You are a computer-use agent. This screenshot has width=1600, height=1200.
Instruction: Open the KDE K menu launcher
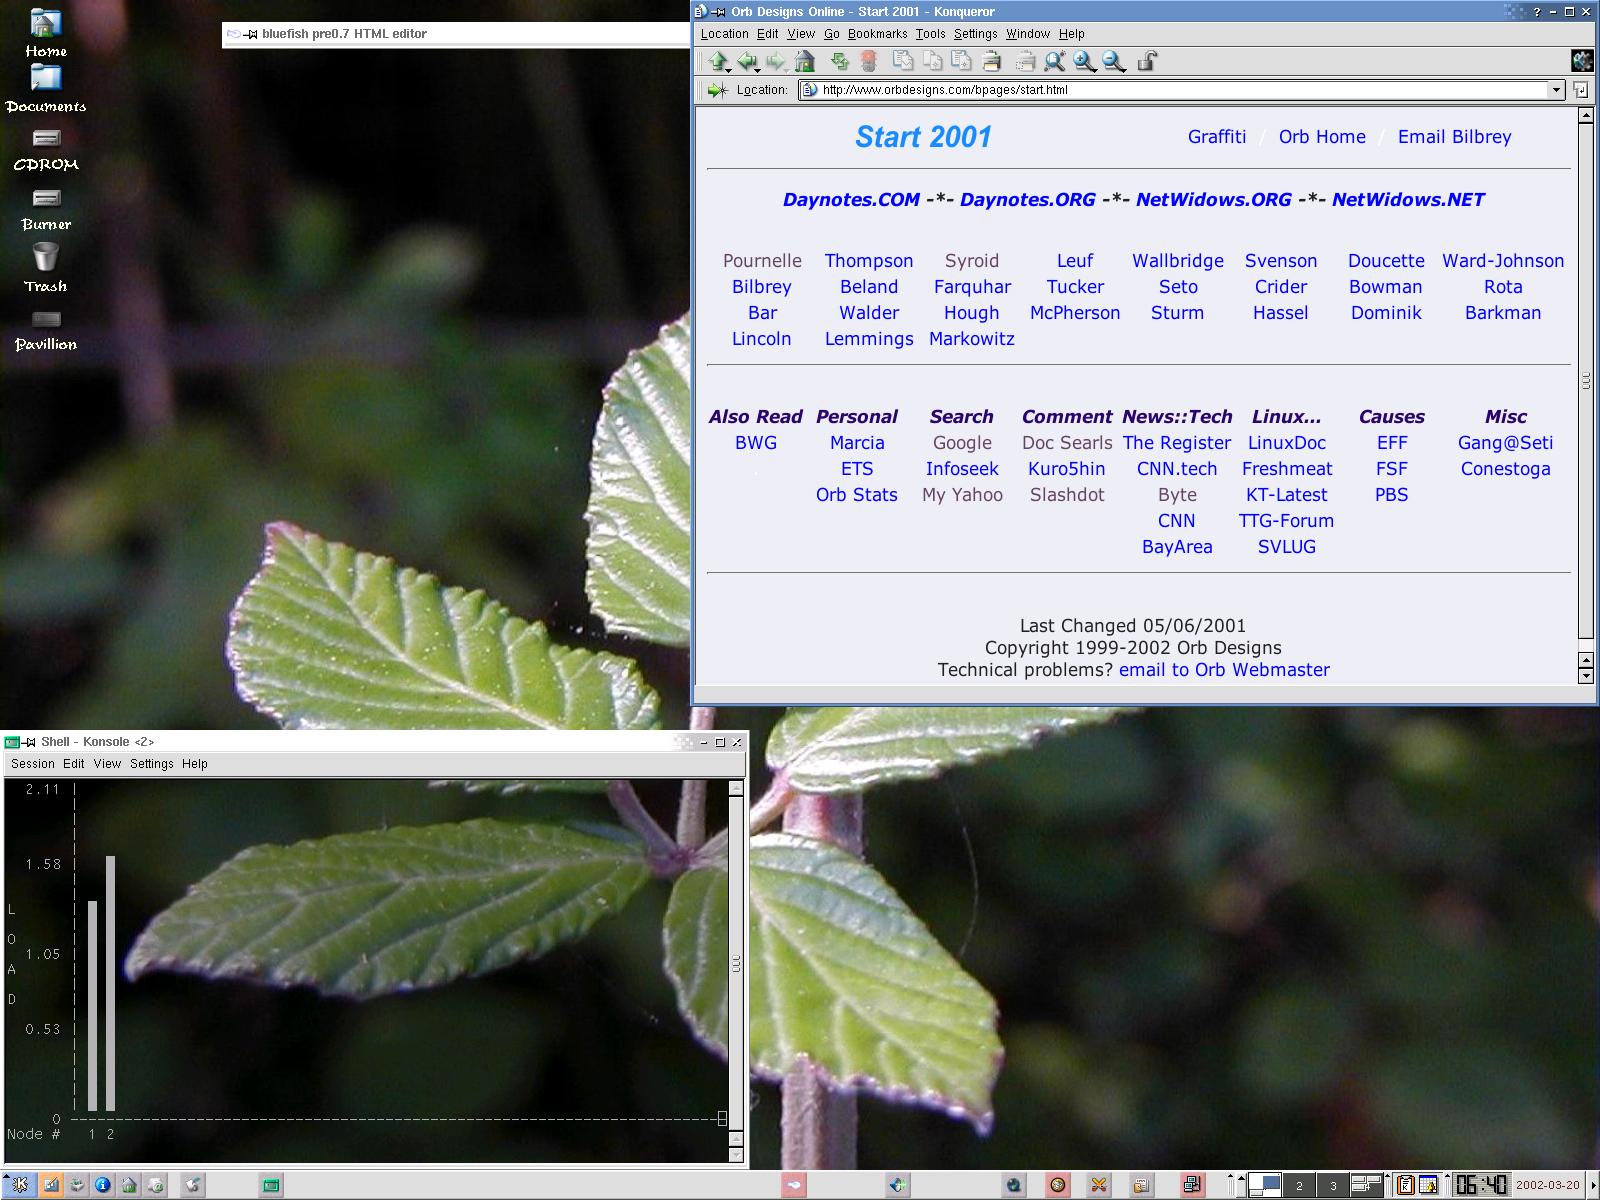[x=20, y=1185]
